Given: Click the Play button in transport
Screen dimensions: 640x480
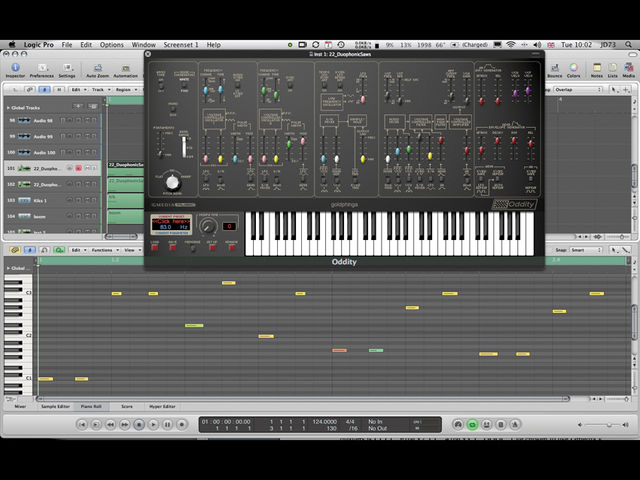Looking at the screenshot, I should click(153, 424).
